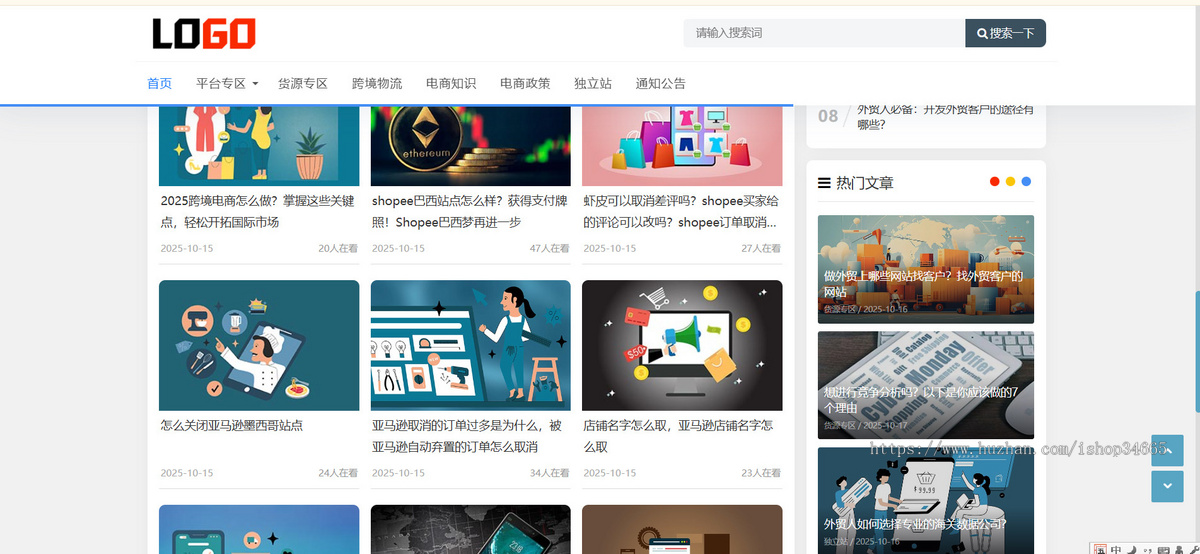
Task: Click the yellow dot in 热门文章 header
Action: pyautogui.click(x=1010, y=181)
